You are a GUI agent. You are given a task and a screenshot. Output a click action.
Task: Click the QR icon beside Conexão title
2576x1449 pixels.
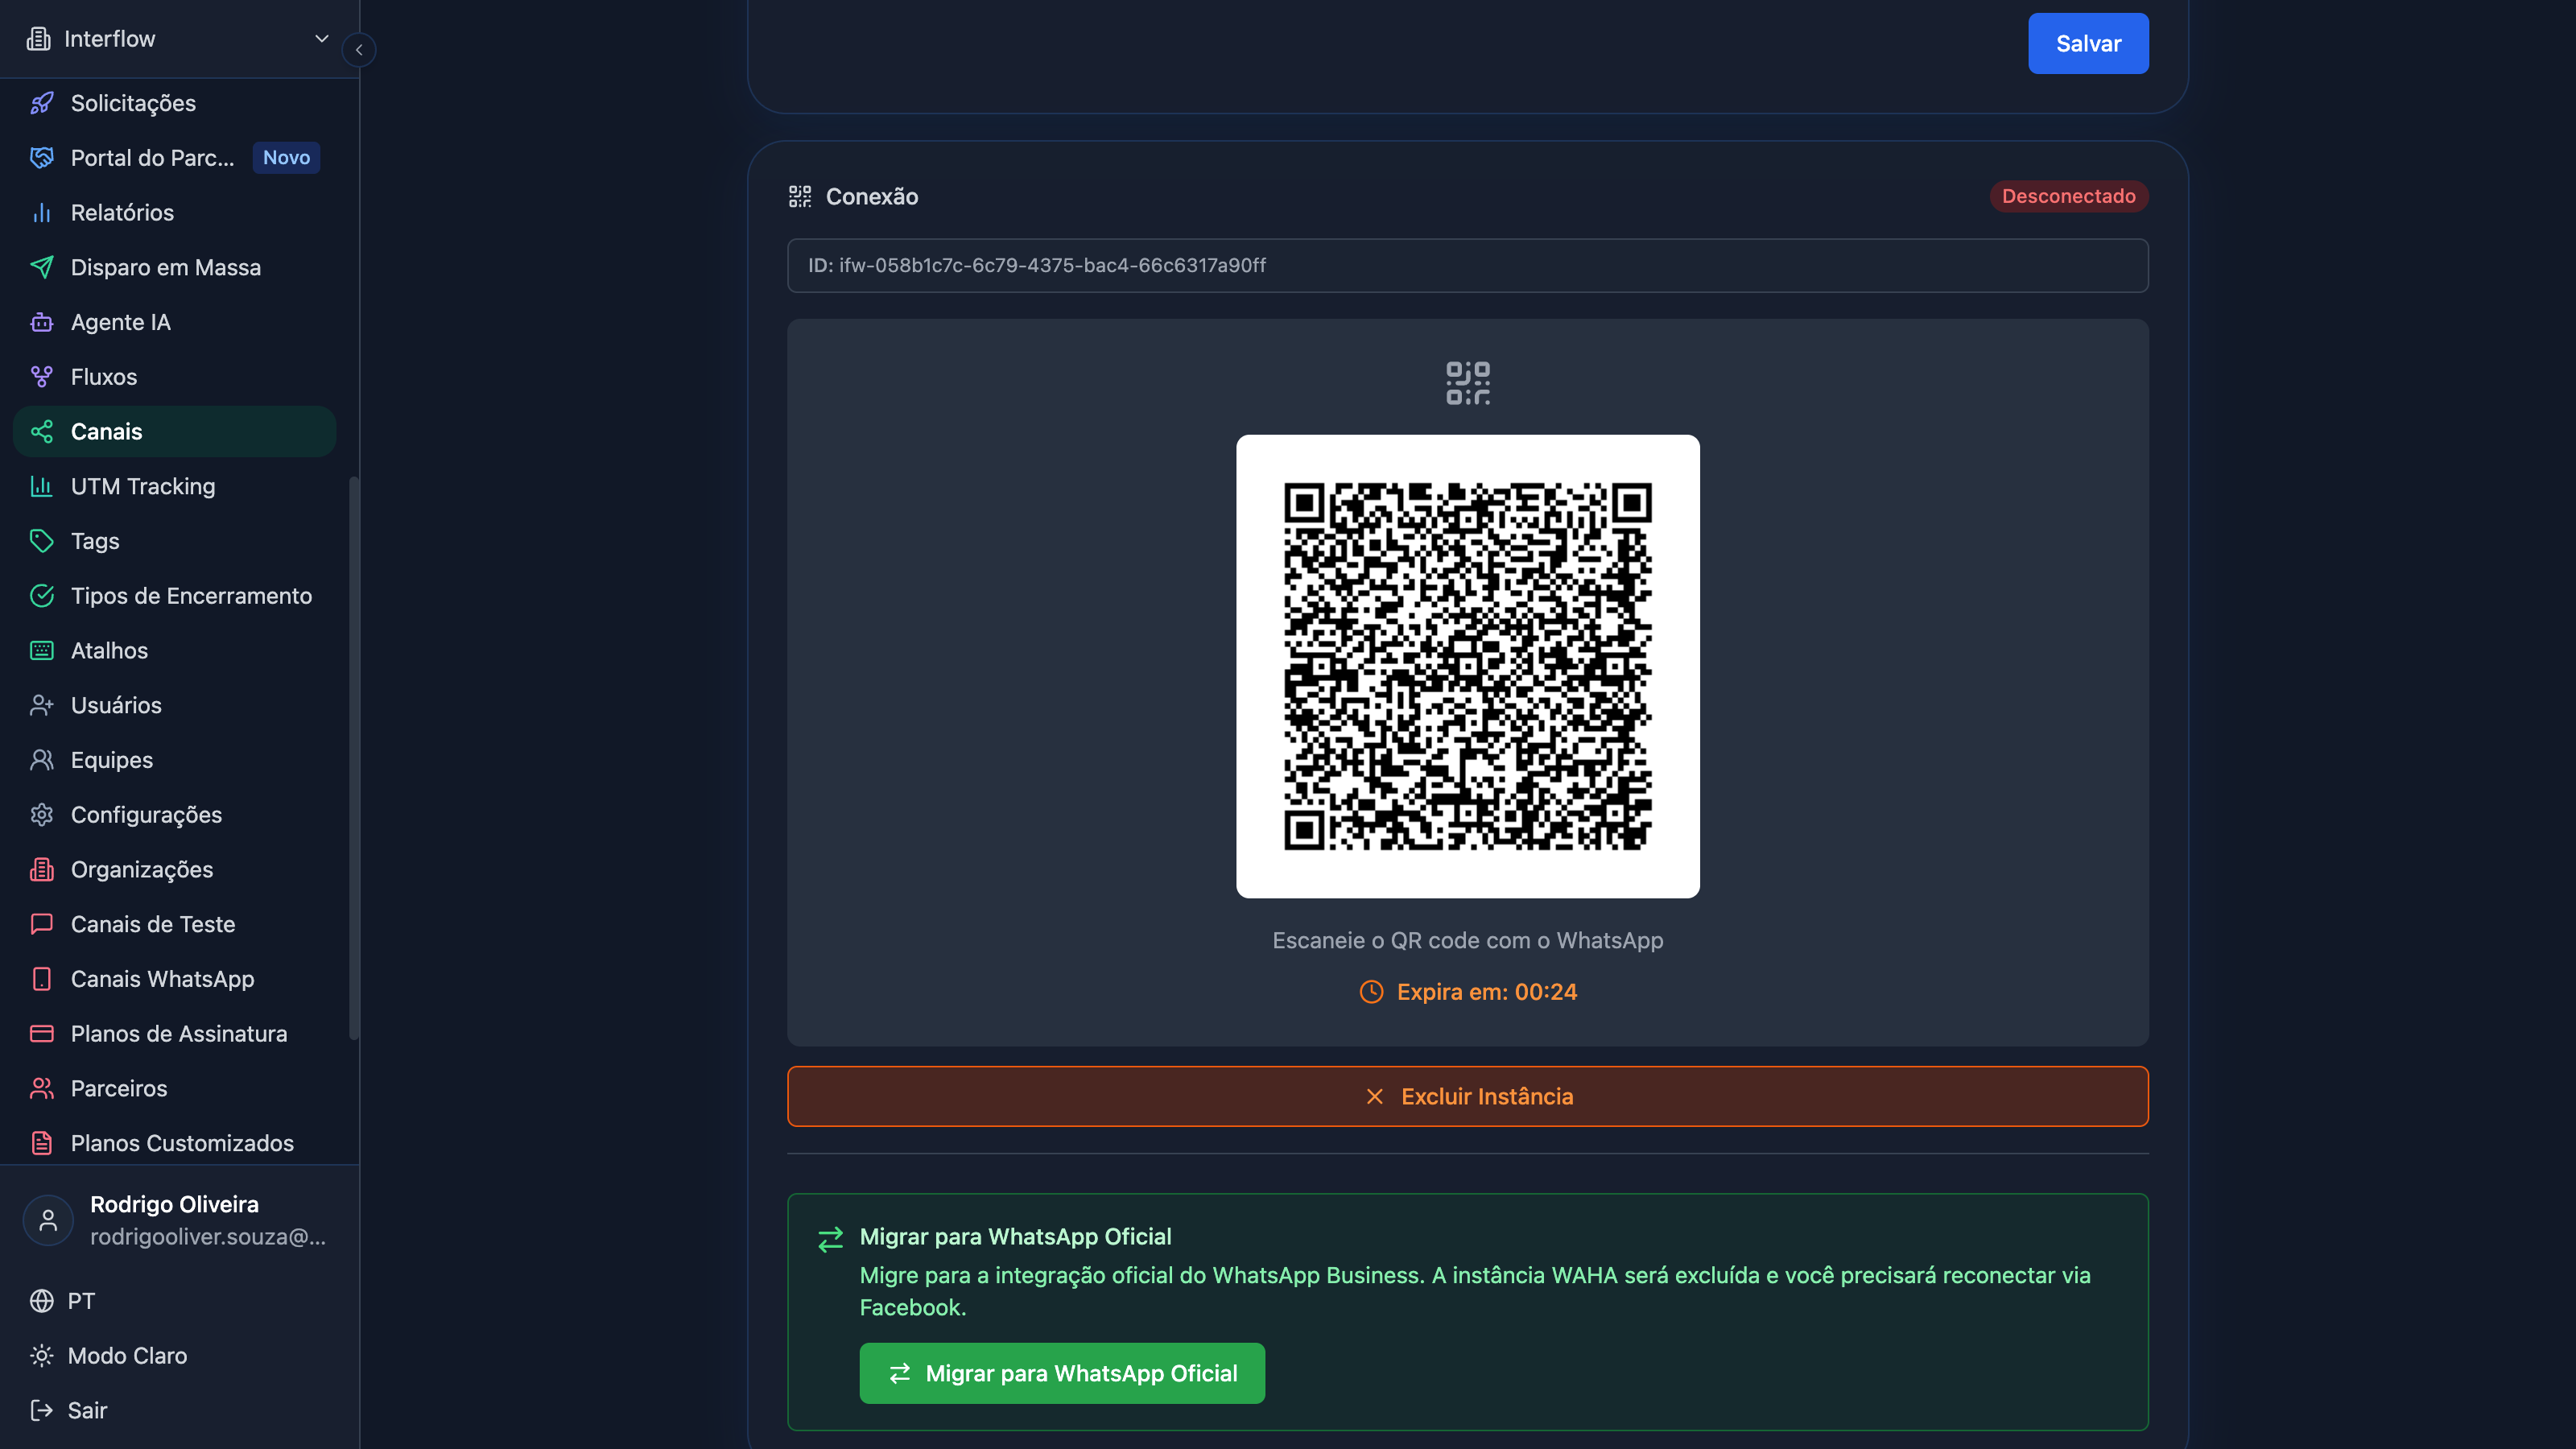[800, 197]
